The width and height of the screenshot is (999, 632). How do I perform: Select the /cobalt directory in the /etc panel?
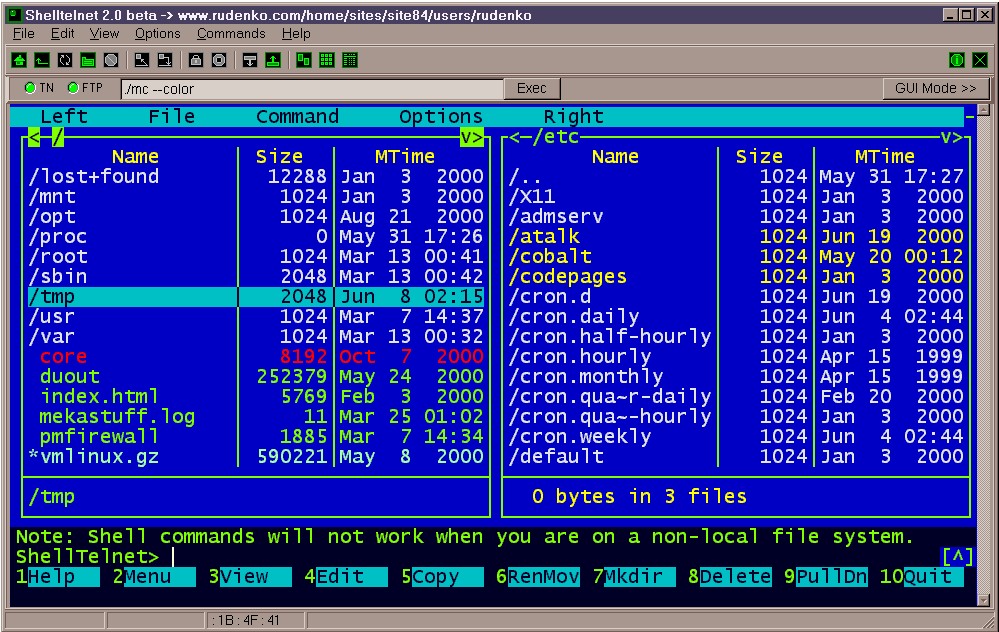click(x=736, y=257)
